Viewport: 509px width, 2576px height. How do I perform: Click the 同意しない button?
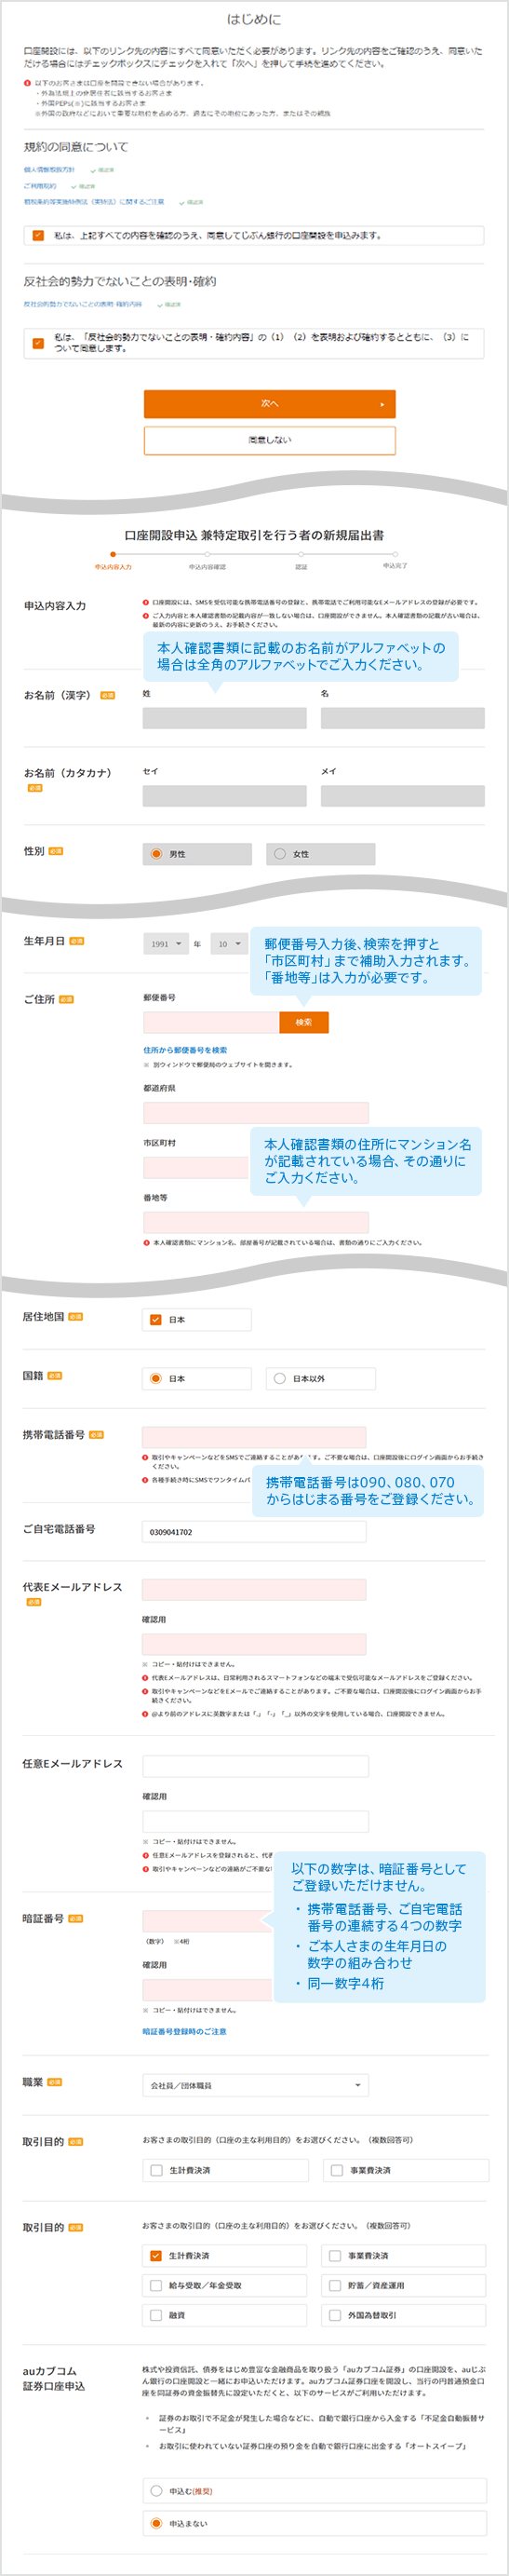point(270,440)
